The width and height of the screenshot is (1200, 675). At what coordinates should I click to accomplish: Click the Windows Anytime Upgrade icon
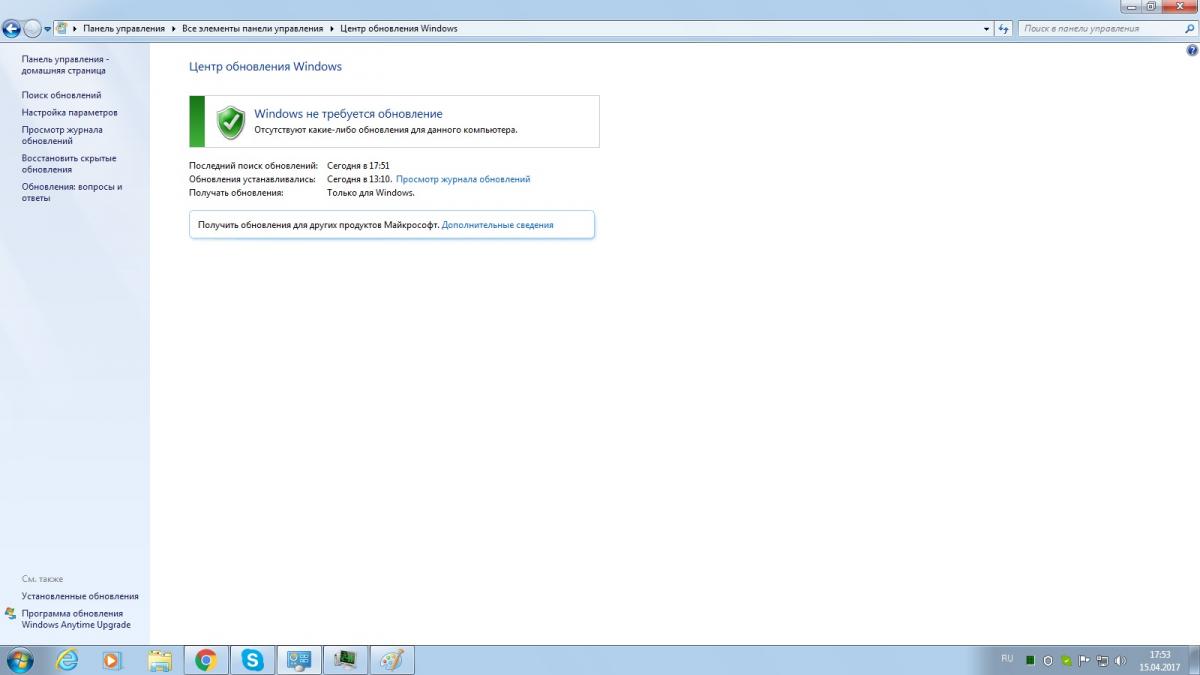[11, 613]
